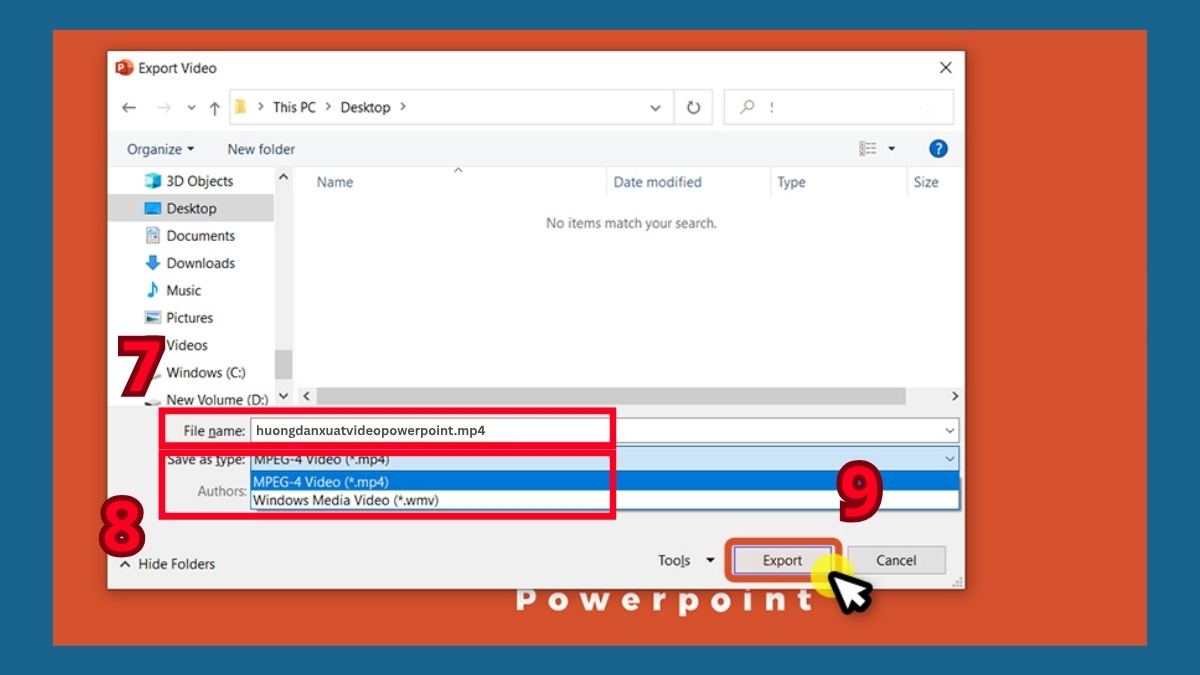The width and height of the screenshot is (1200, 675).
Task: Click the Back navigation arrow
Action: [129, 107]
